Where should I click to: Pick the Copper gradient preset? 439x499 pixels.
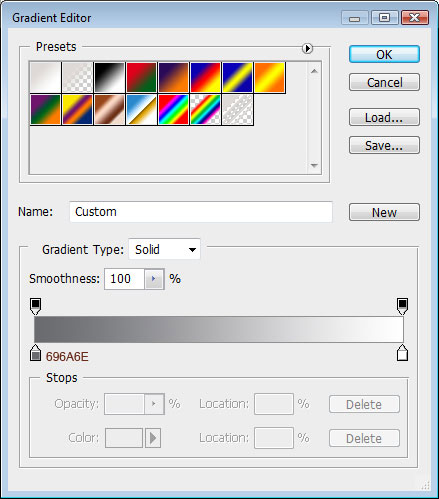point(109,109)
